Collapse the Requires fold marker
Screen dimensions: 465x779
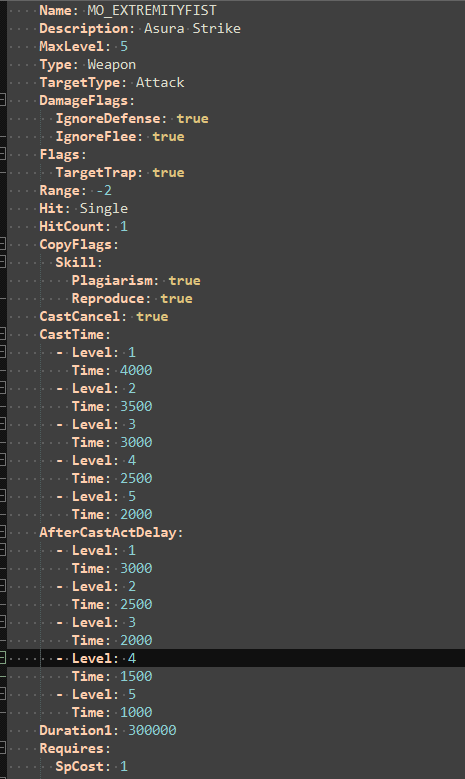click(2, 748)
